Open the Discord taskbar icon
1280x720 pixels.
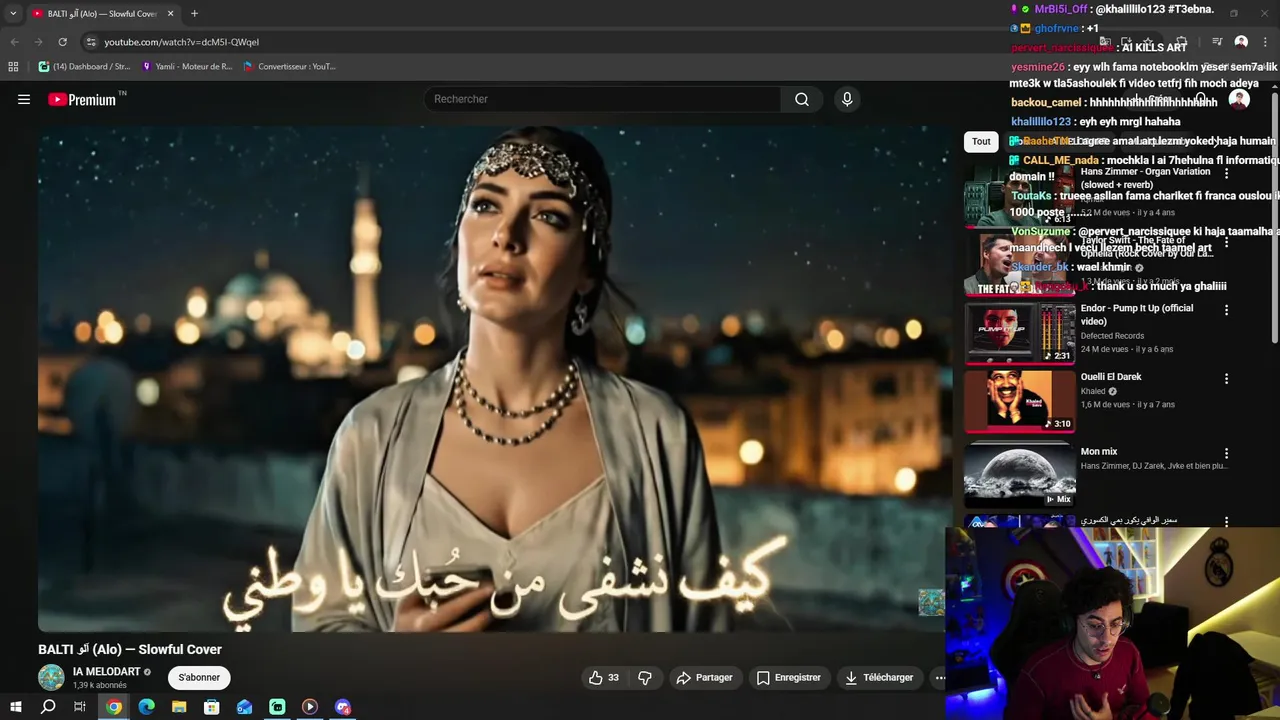(x=343, y=707)
